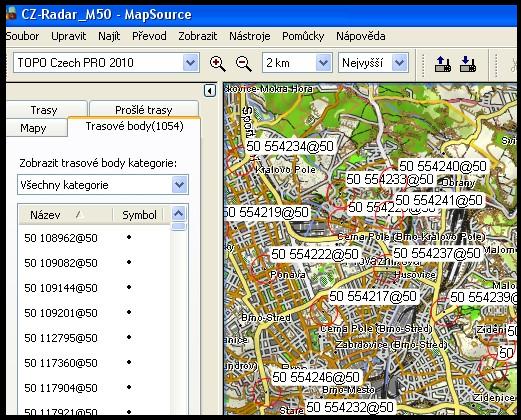Click the symbol dot of row 50 112795@50
Screen dimensions: 521x420
(x=129, y=337)
